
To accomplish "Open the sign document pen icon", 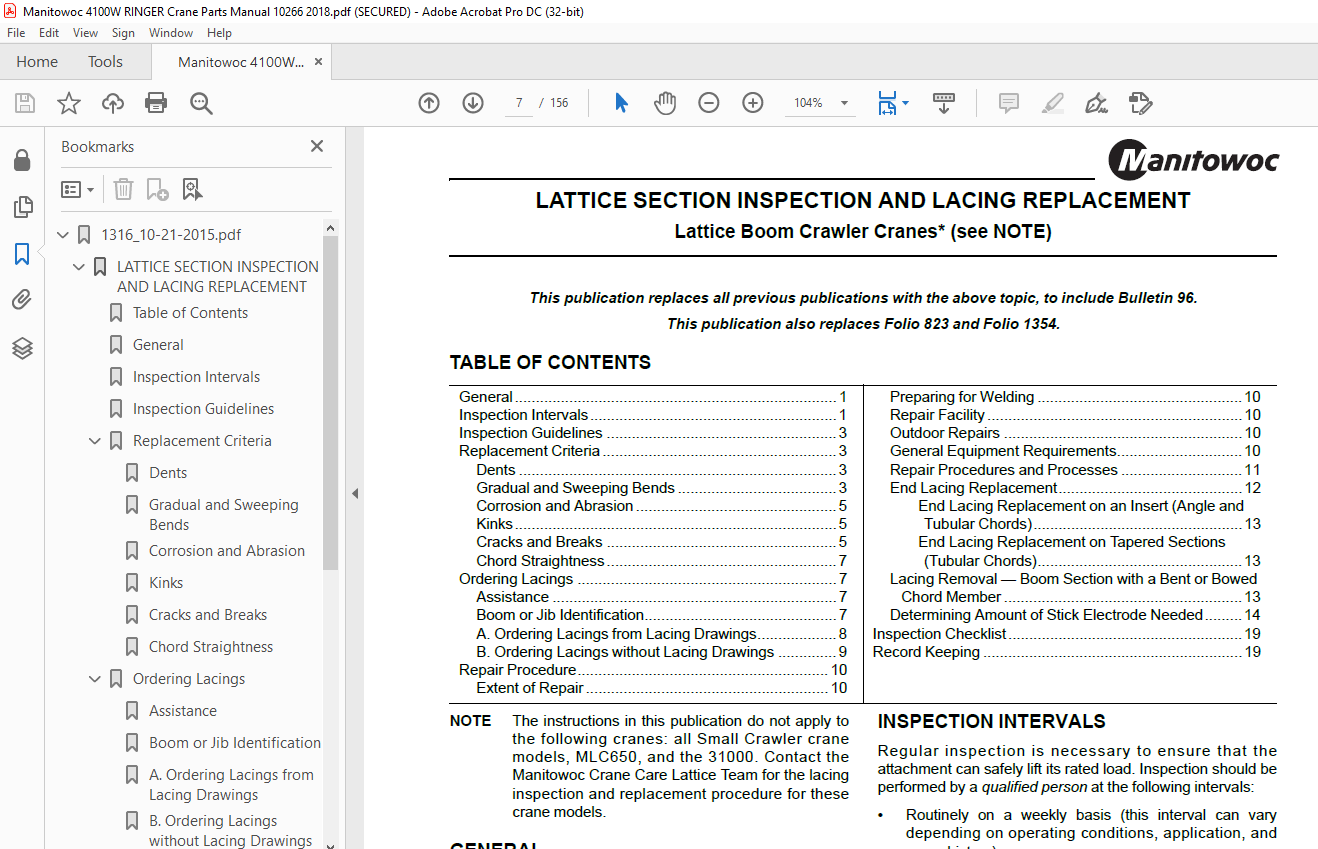I will coord(1096,103).
